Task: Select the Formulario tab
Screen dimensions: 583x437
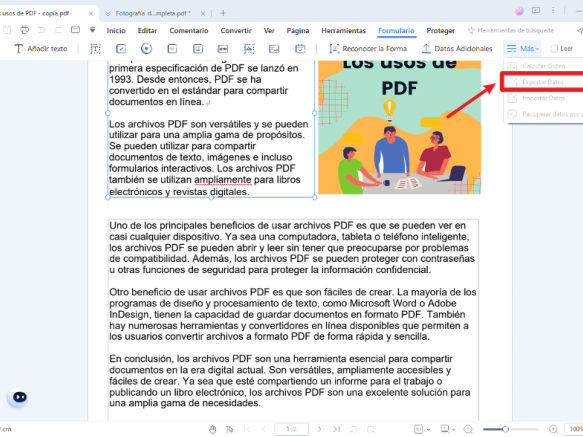Action: coord(396,30)
